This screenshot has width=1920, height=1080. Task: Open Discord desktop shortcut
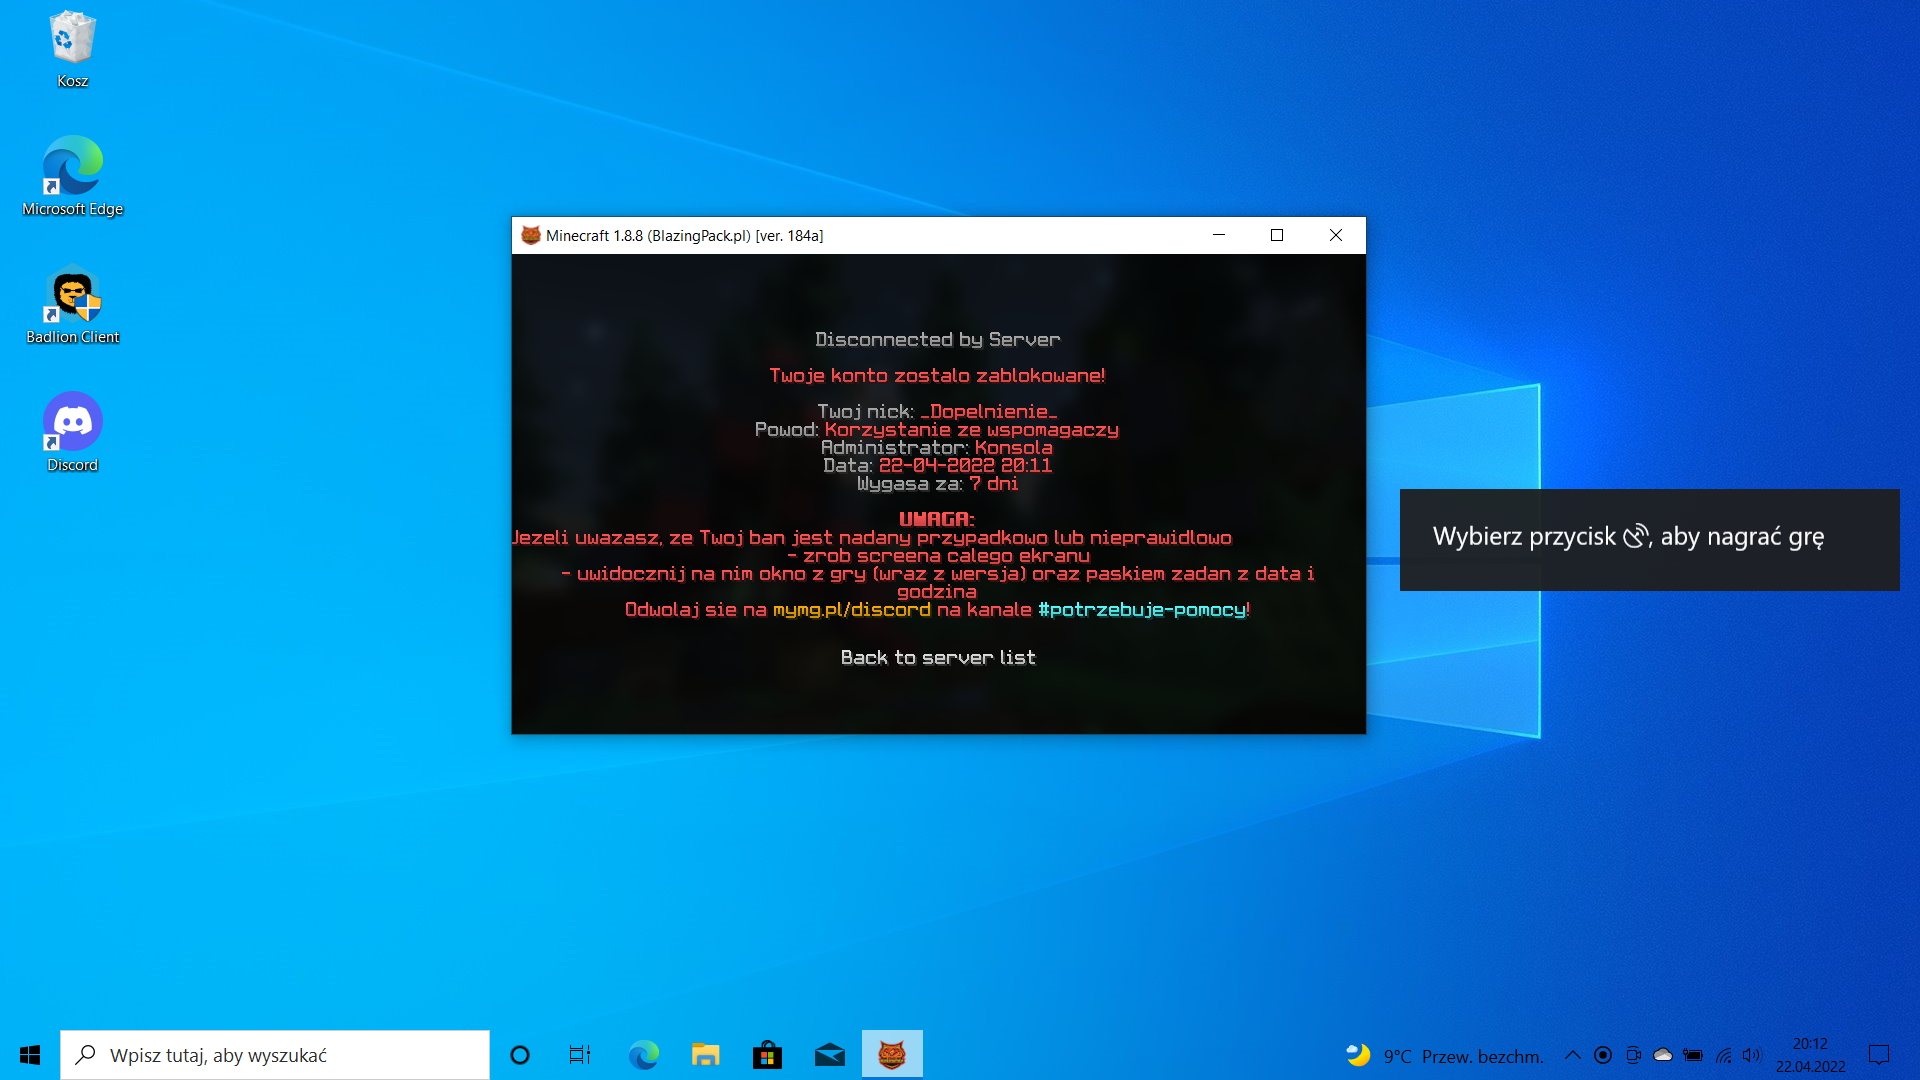tap(72, 422)
